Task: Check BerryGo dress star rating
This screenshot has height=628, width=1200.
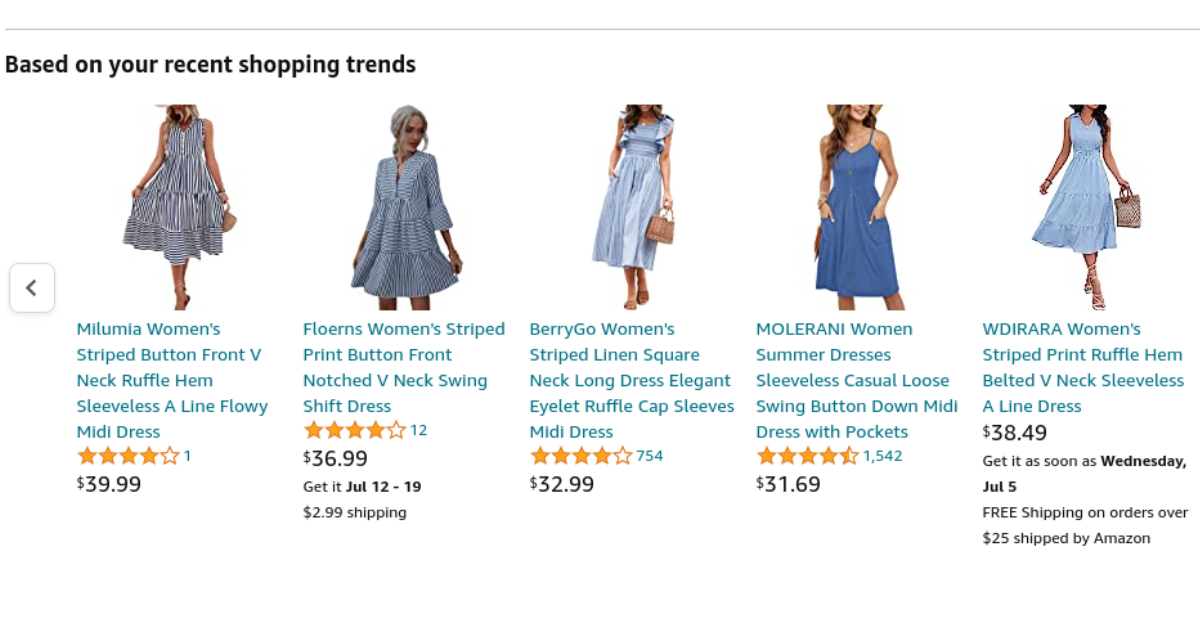Action: click(x=581, y=456)
